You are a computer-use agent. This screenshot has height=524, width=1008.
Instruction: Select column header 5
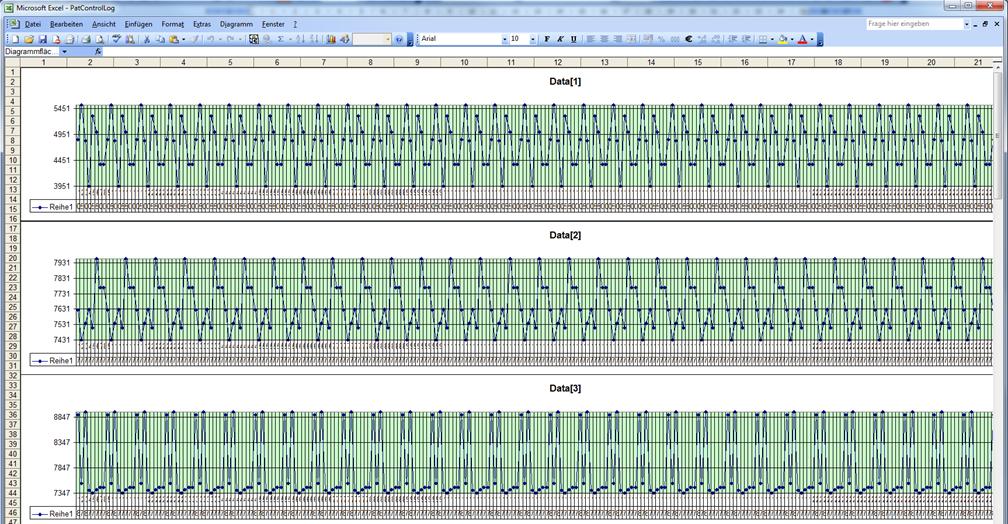(230, 62)
